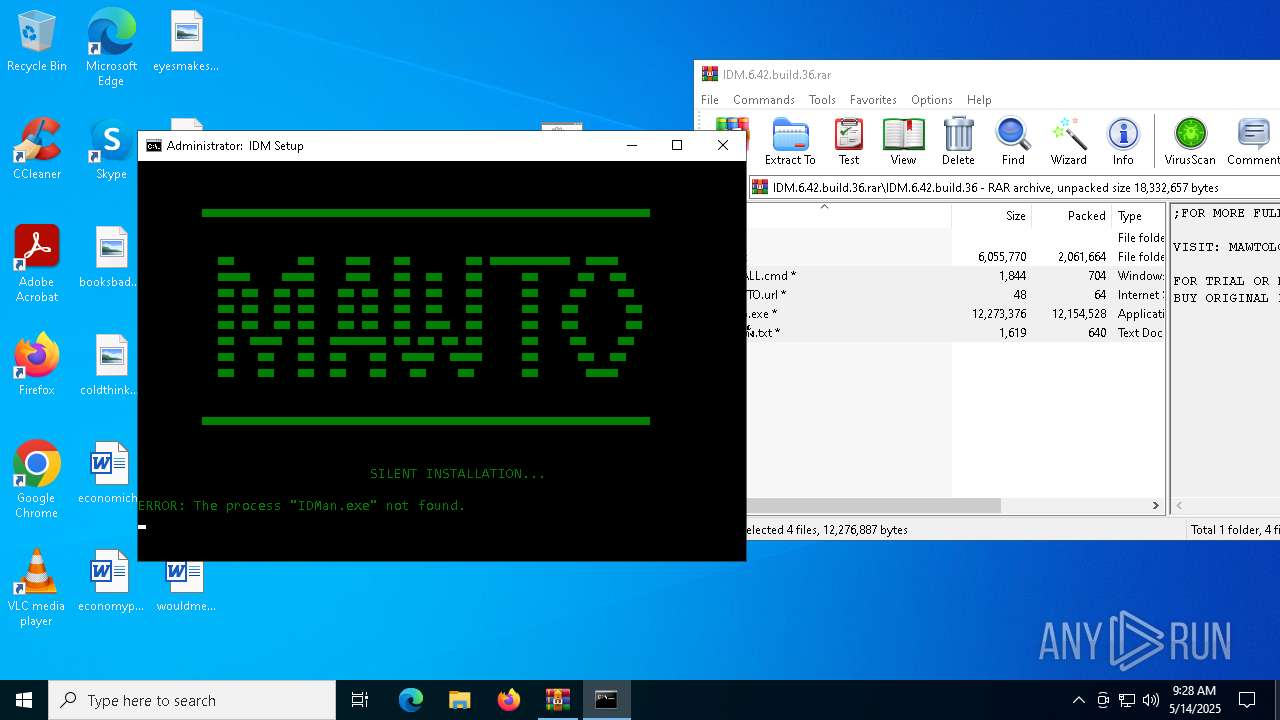Open the Tools menu in WinRAR
This screenshot has height=720, width=1280.
coord(822,100)
